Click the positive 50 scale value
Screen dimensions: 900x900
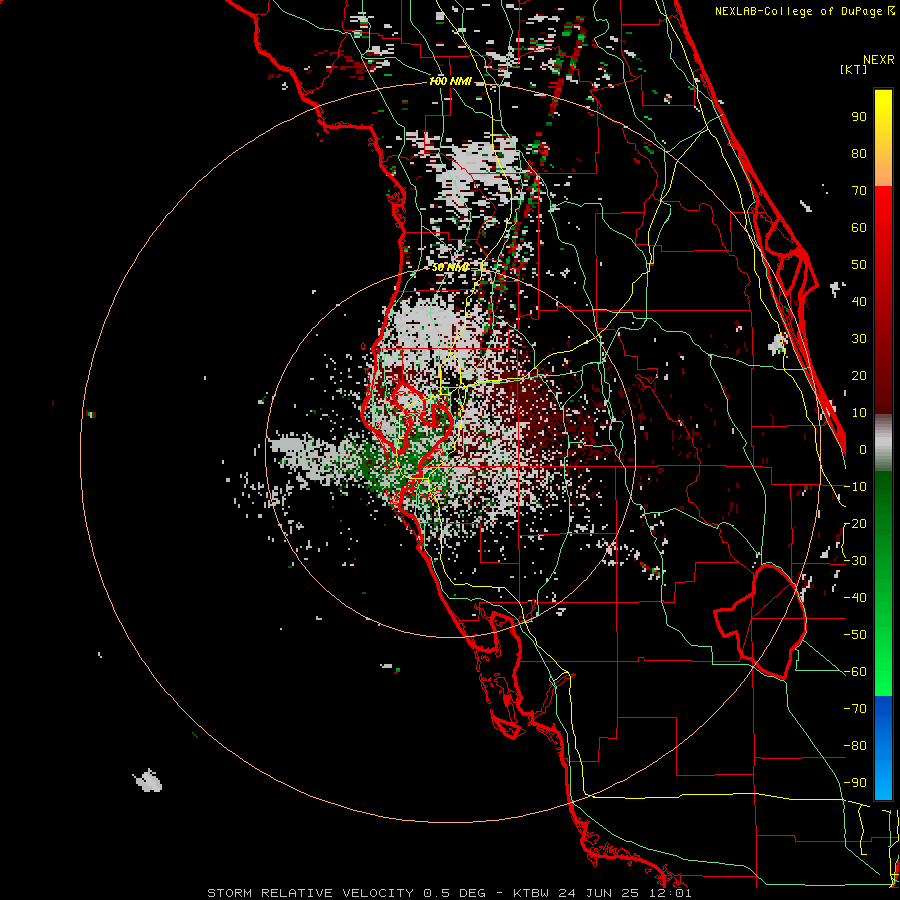tap(859, 265)
